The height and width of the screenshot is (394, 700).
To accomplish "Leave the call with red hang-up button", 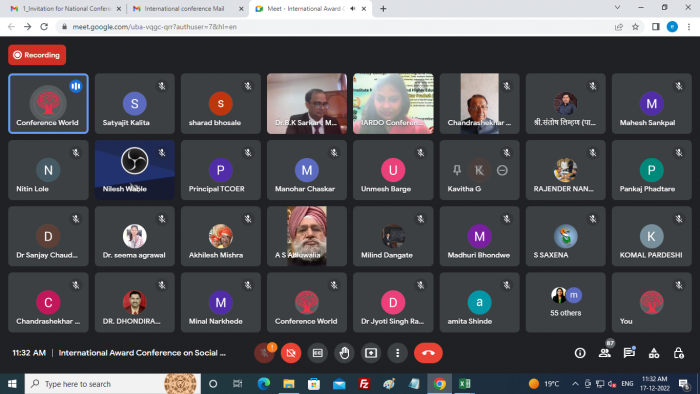I will pos(428,353).
